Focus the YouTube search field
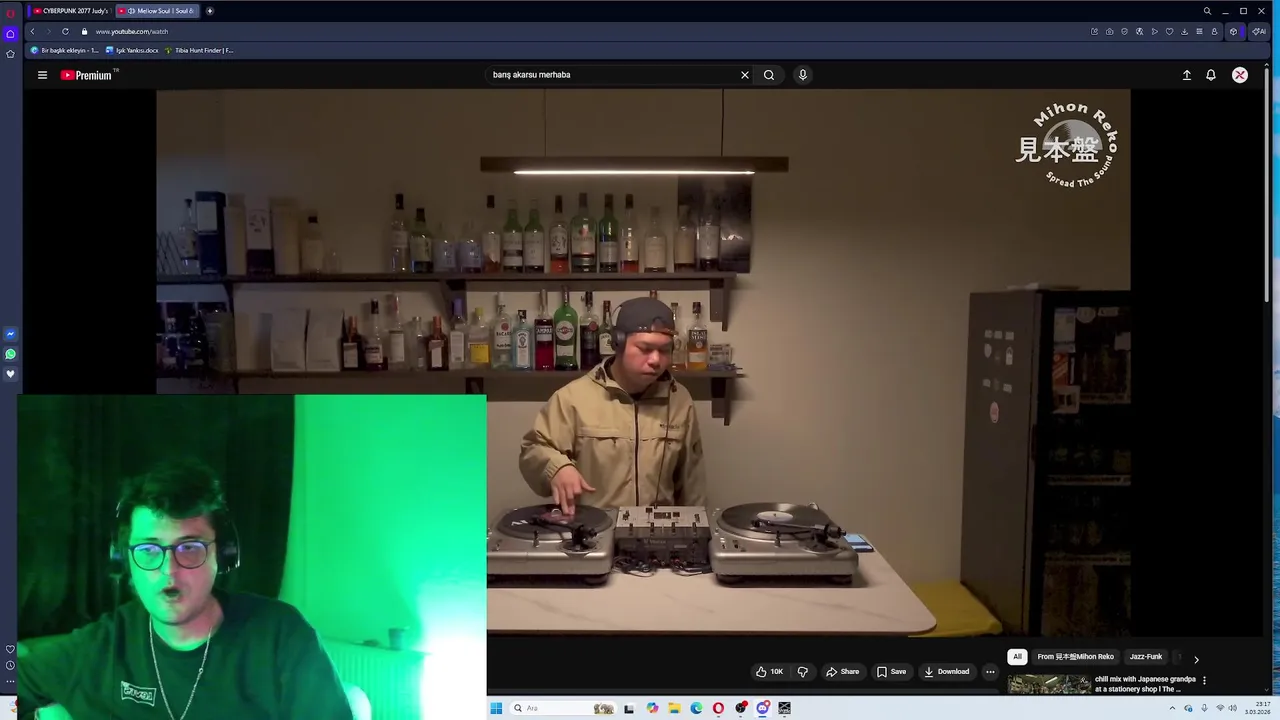 610,75
